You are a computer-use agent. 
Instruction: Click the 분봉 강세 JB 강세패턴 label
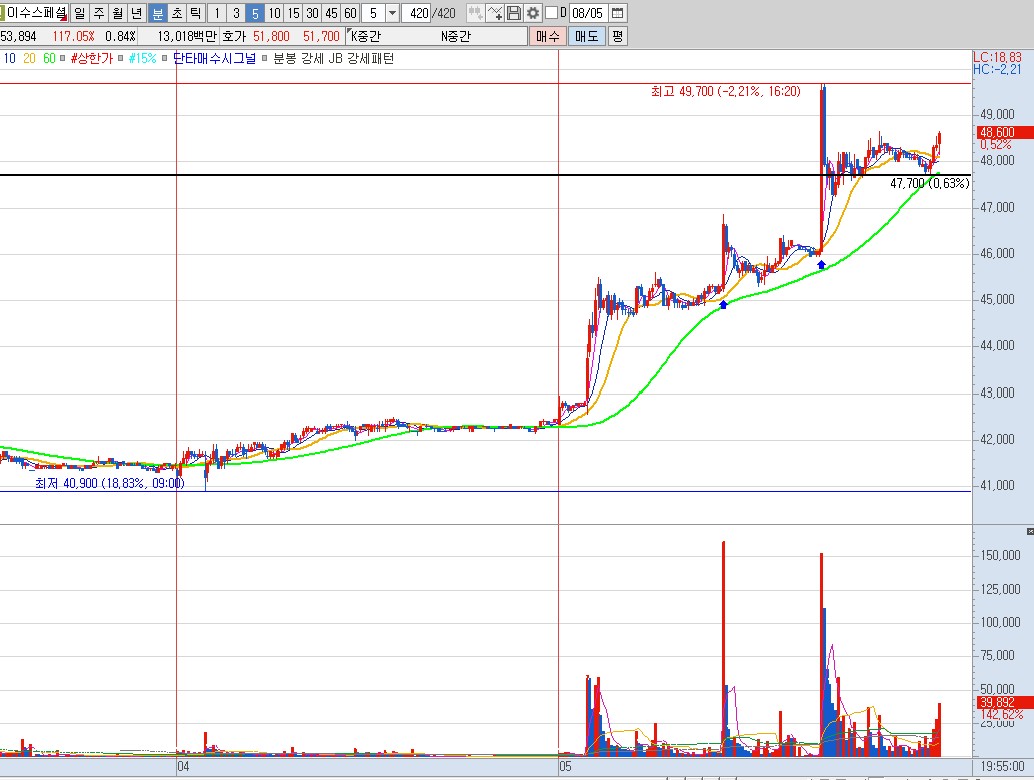coord(334,58)
